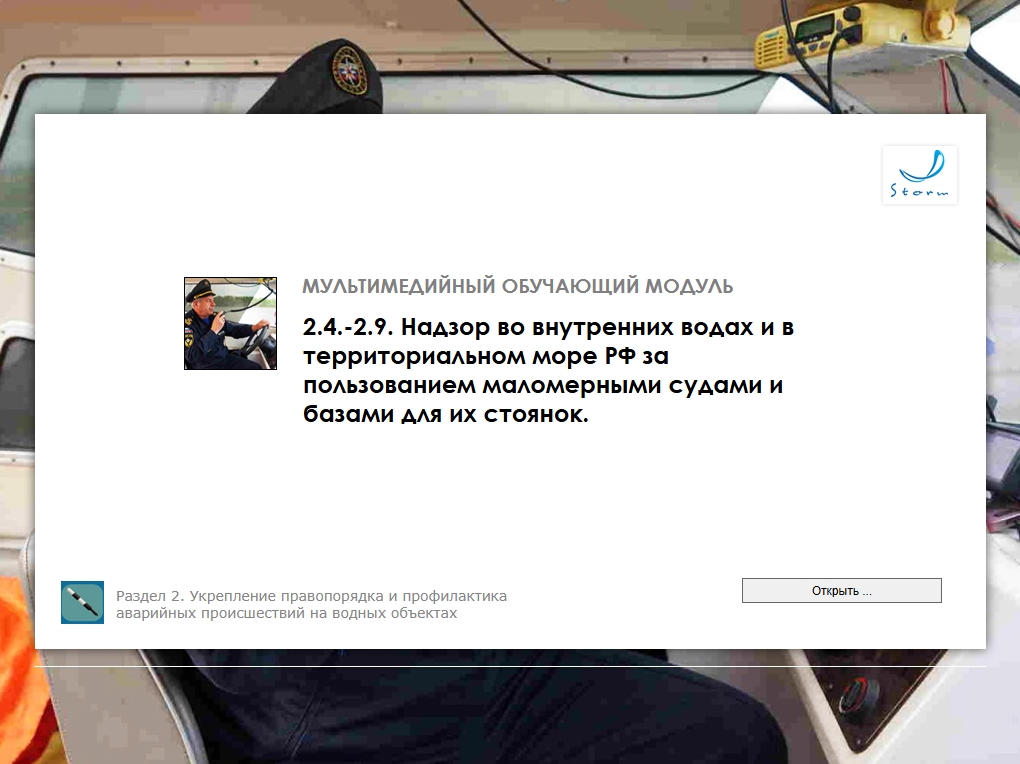
Task: Click the Открыть ... button
Action: tap(841, 590)
